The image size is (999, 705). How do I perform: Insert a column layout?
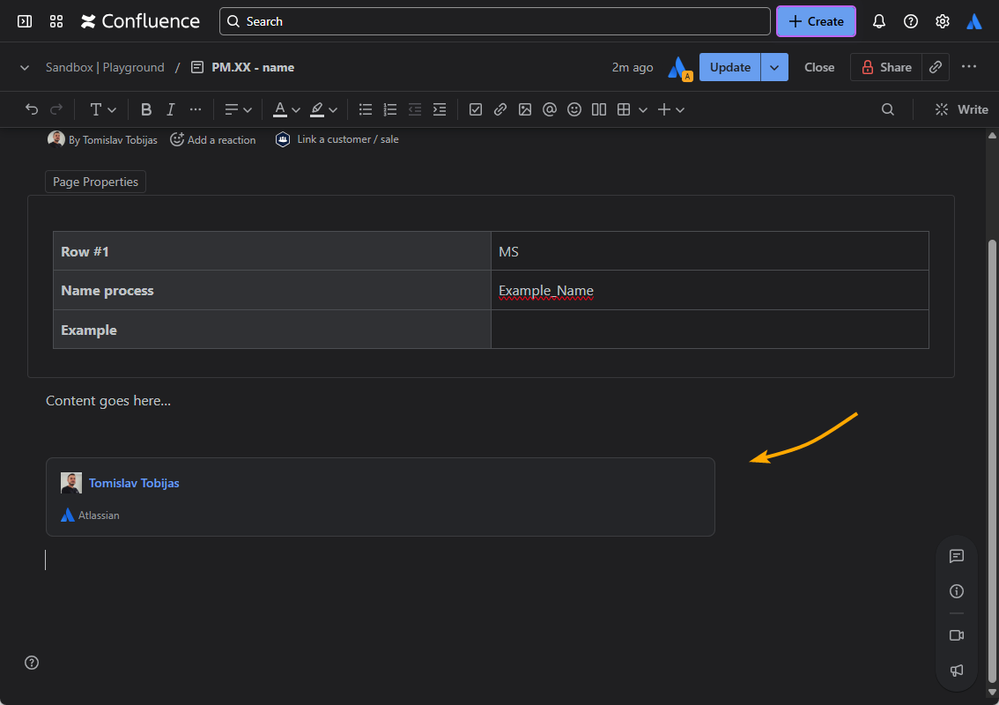599,110
